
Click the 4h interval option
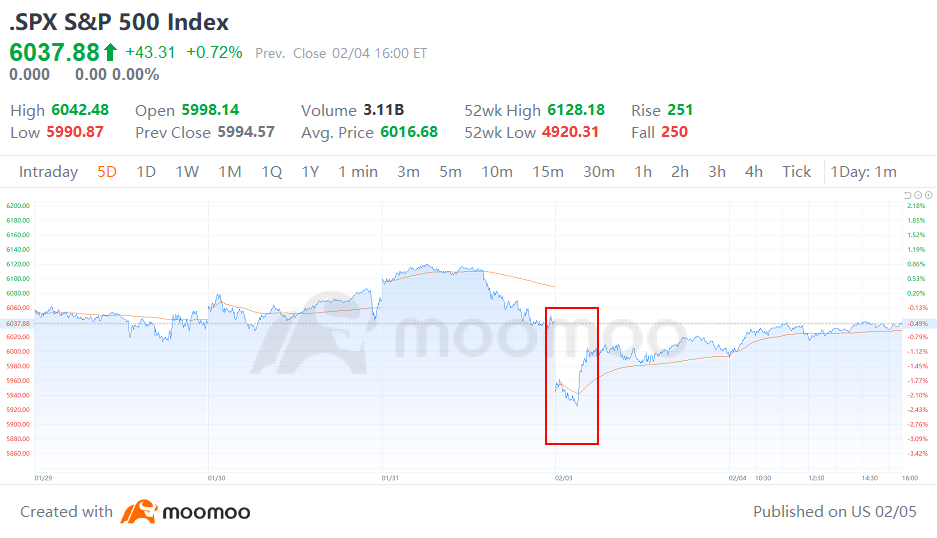point(754,172)
